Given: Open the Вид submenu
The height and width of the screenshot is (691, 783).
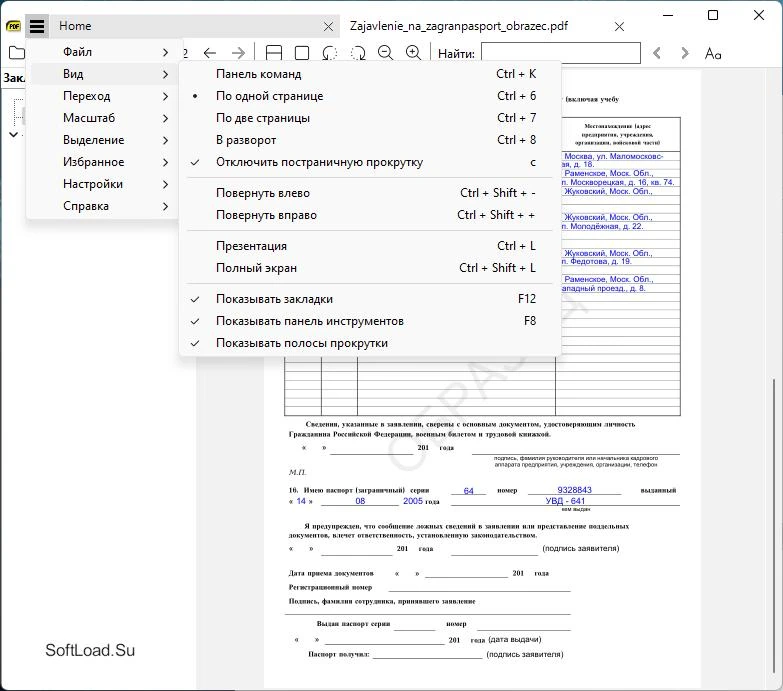Looking at the screenshot, I should 102,74.
